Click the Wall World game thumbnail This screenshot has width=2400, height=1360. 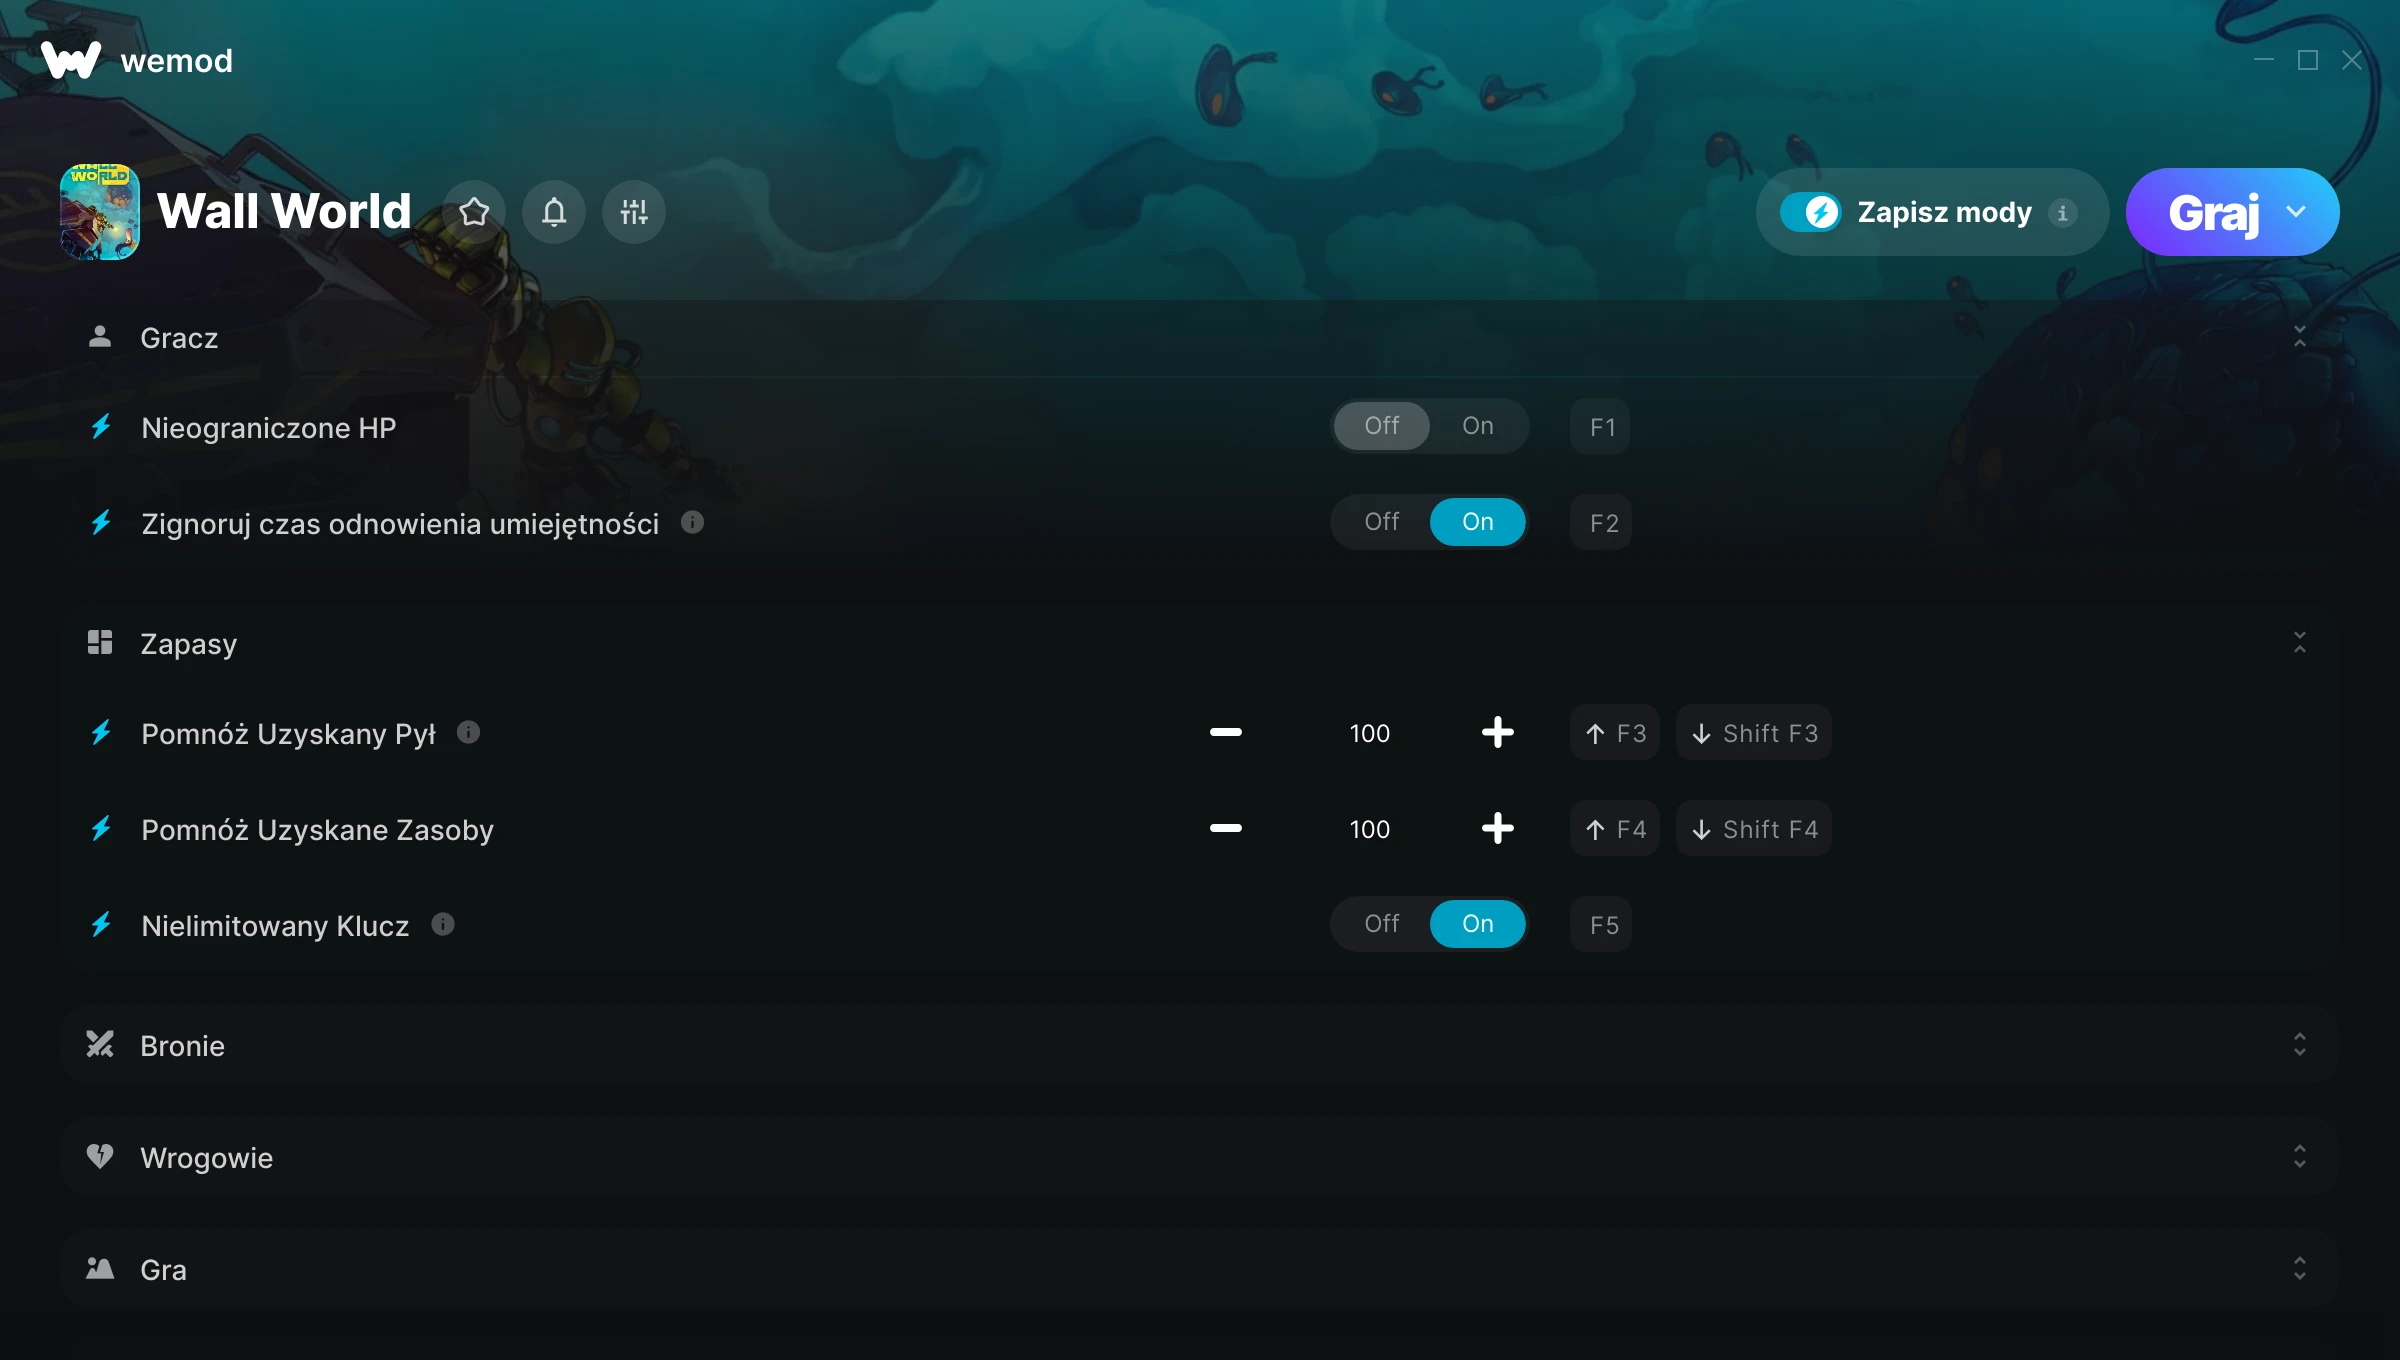click(x=100, y=212)
